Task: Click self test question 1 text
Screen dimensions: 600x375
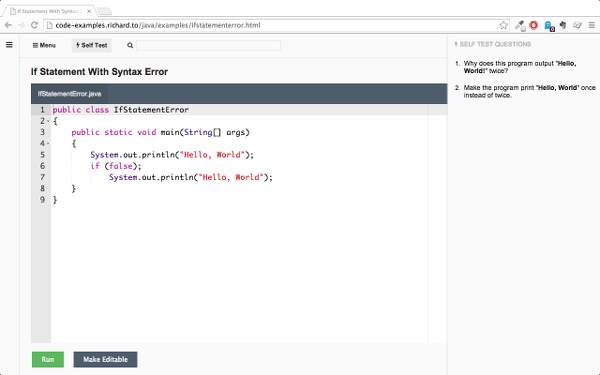Action: (520, 67)
